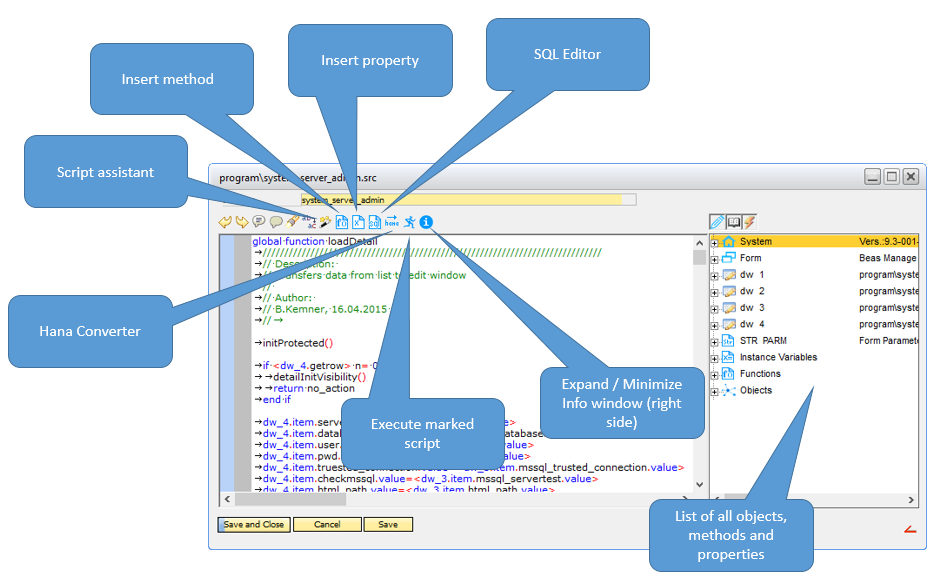Expand the Functions tree node
Screen dimensions: 940x577
coord(713,373)
